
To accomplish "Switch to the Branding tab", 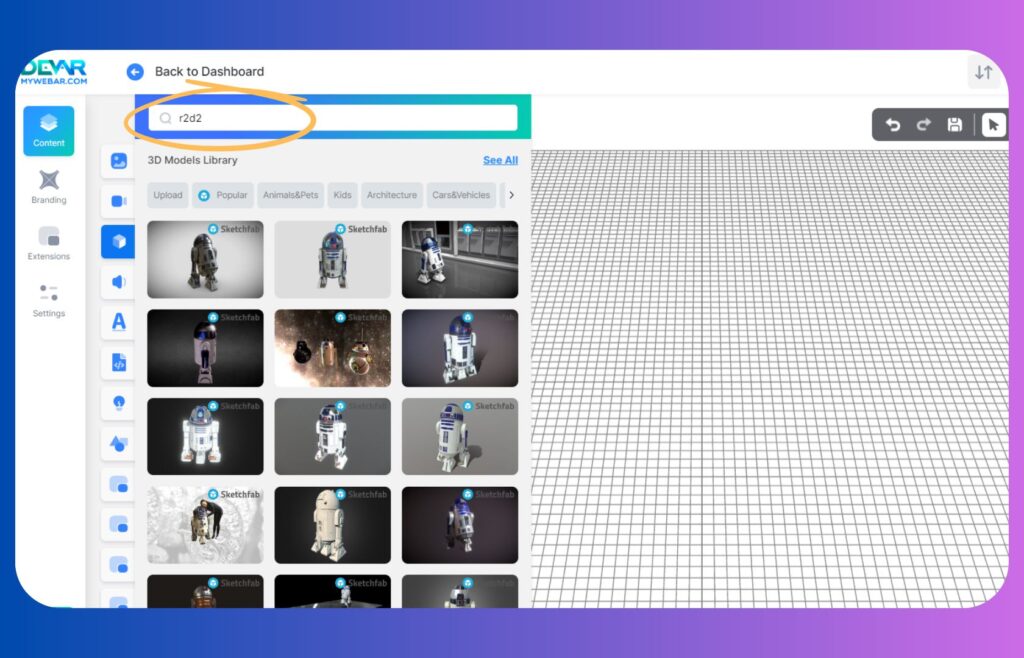I will point(48,187).
